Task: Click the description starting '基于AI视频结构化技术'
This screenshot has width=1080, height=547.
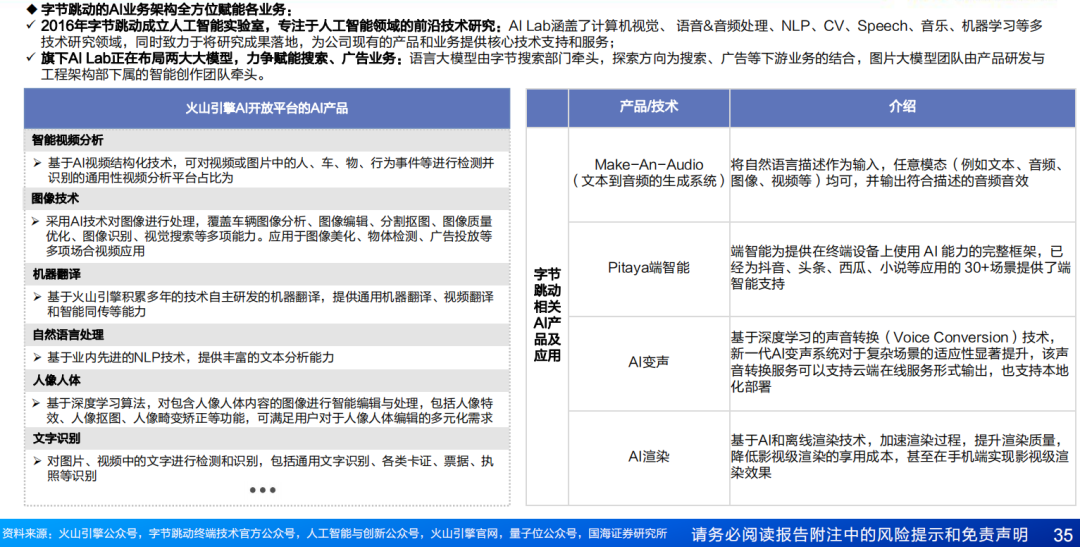Action: coord(270,170)
